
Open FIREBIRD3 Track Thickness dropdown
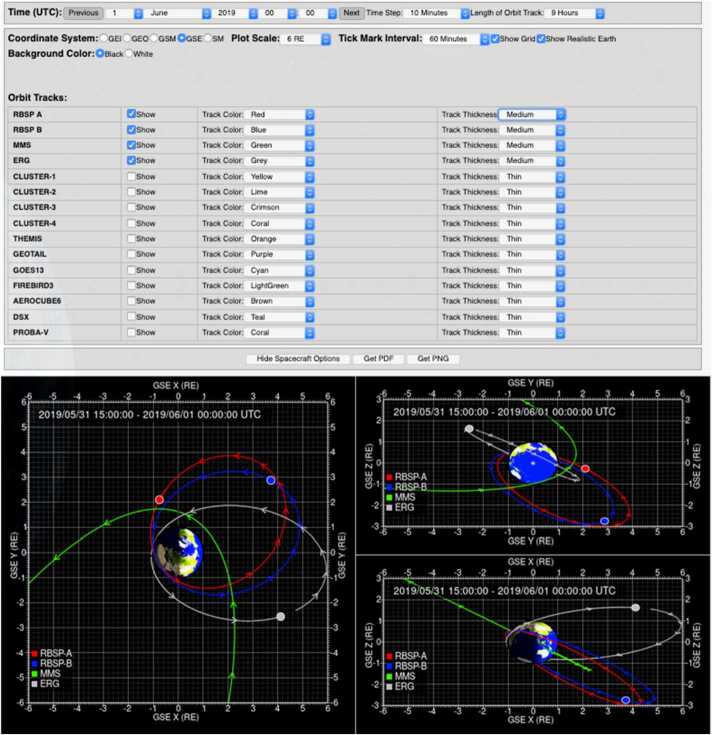pyautogui.click(x=532, y=286)
